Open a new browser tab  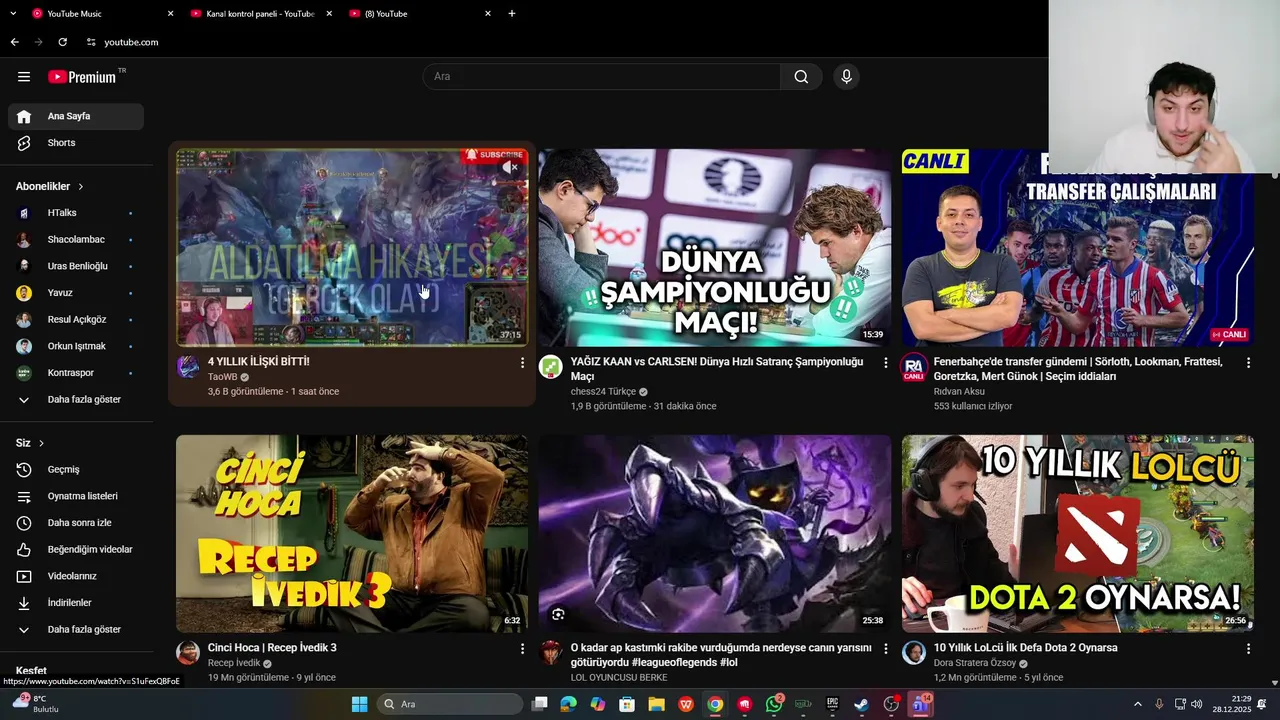(512, 14)
